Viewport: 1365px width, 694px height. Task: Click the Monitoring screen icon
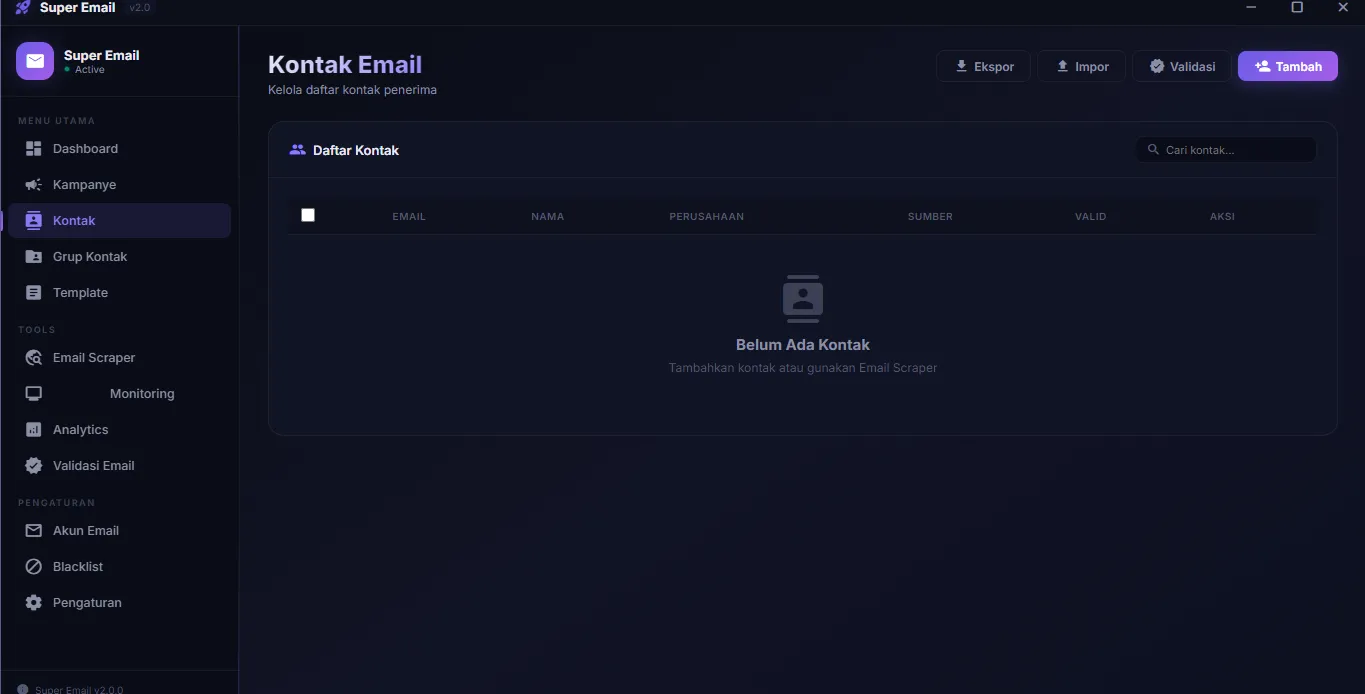pyautogui.click(x=34, y=394)
